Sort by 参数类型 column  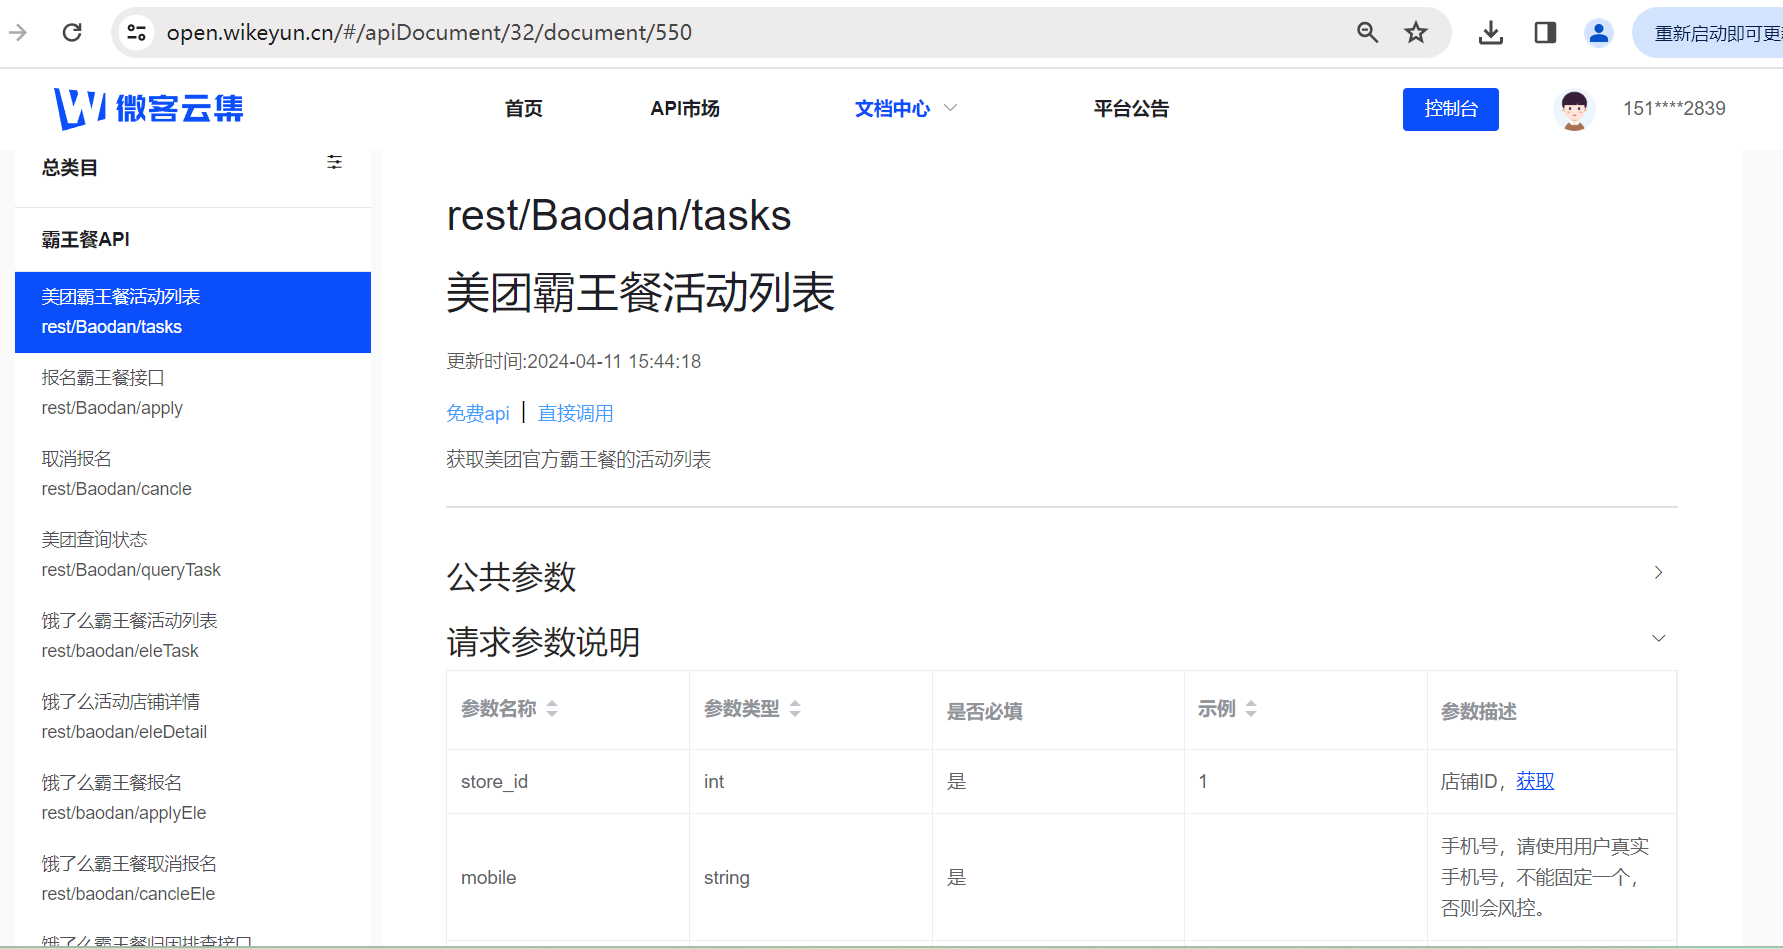(x=795, y=709)
